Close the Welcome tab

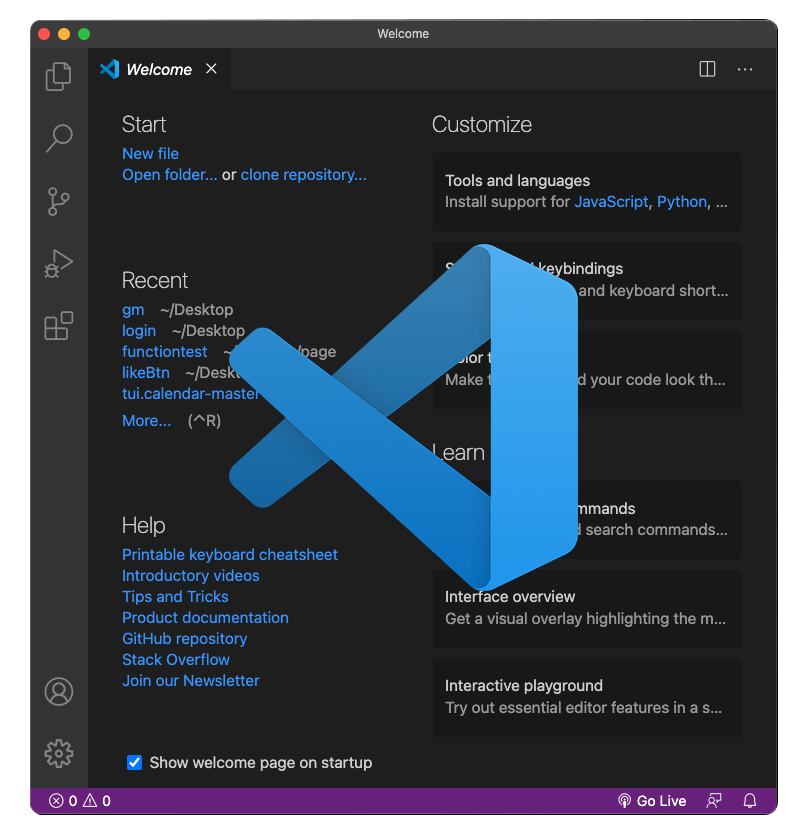coord(211,69)
